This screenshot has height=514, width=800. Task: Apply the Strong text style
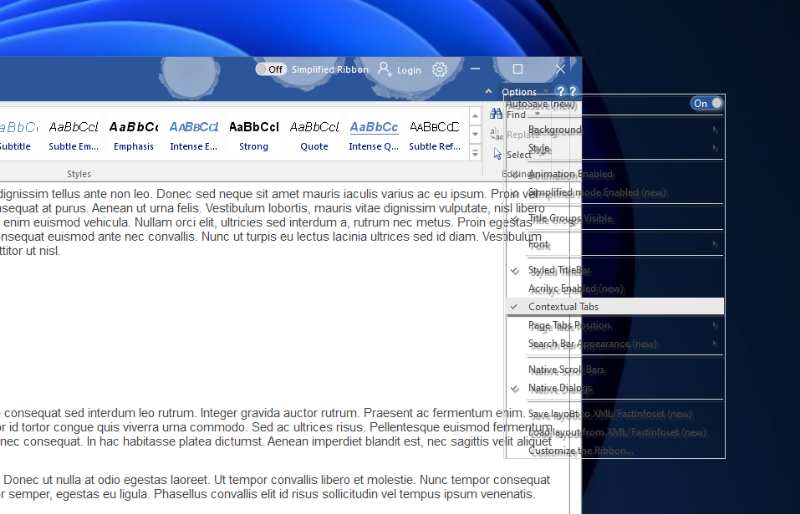click(254, 135)
